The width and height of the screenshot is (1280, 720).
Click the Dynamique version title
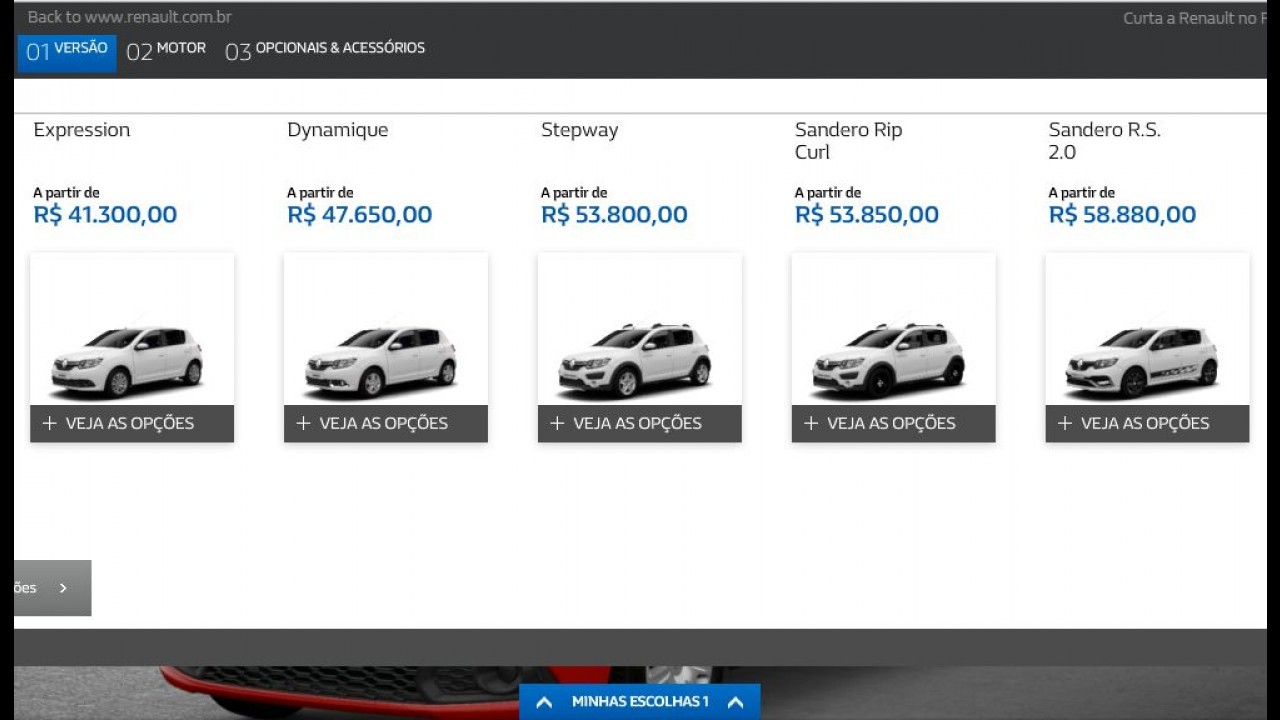pyautogui.click(x=338, y=130)
